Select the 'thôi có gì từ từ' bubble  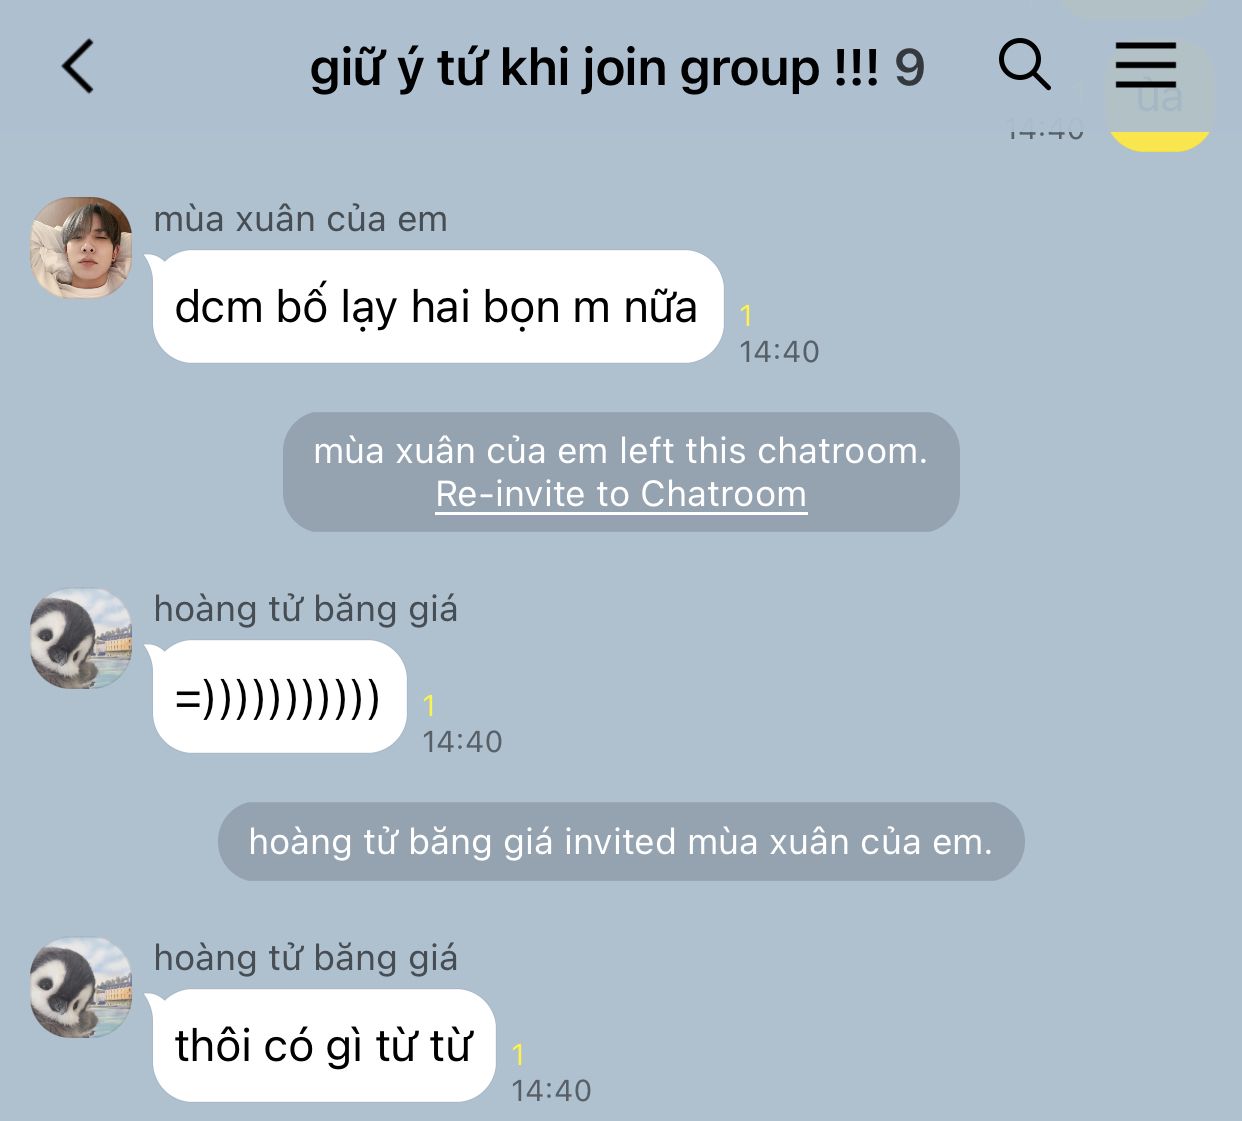point(323,1045)
